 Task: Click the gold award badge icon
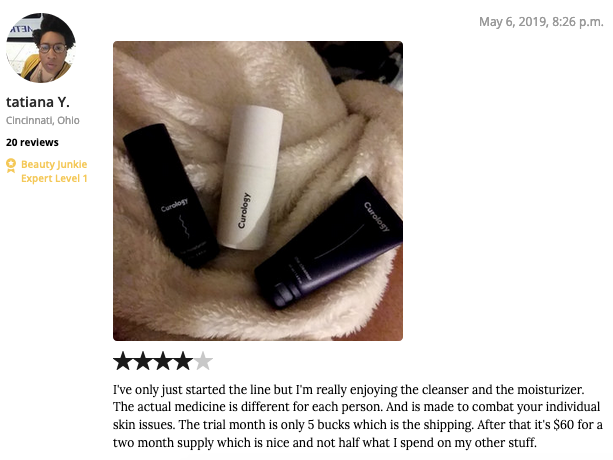click(x=11, y=165)
